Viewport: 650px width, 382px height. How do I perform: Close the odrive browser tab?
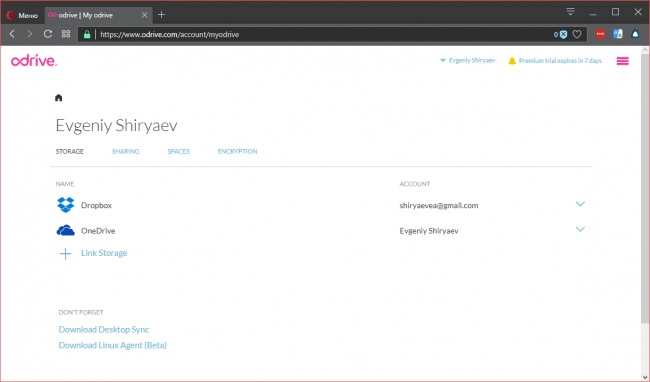(x=144, y=15)
